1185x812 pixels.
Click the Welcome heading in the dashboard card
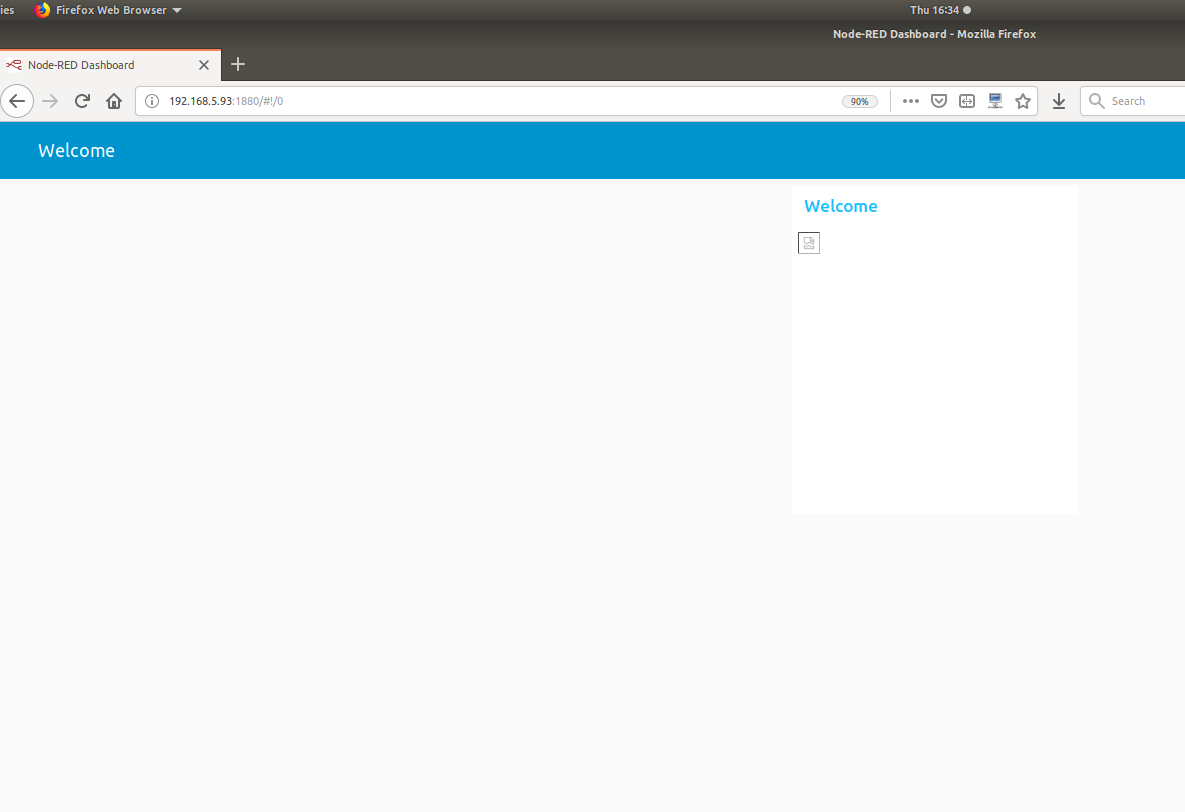[x=840, y=206]
